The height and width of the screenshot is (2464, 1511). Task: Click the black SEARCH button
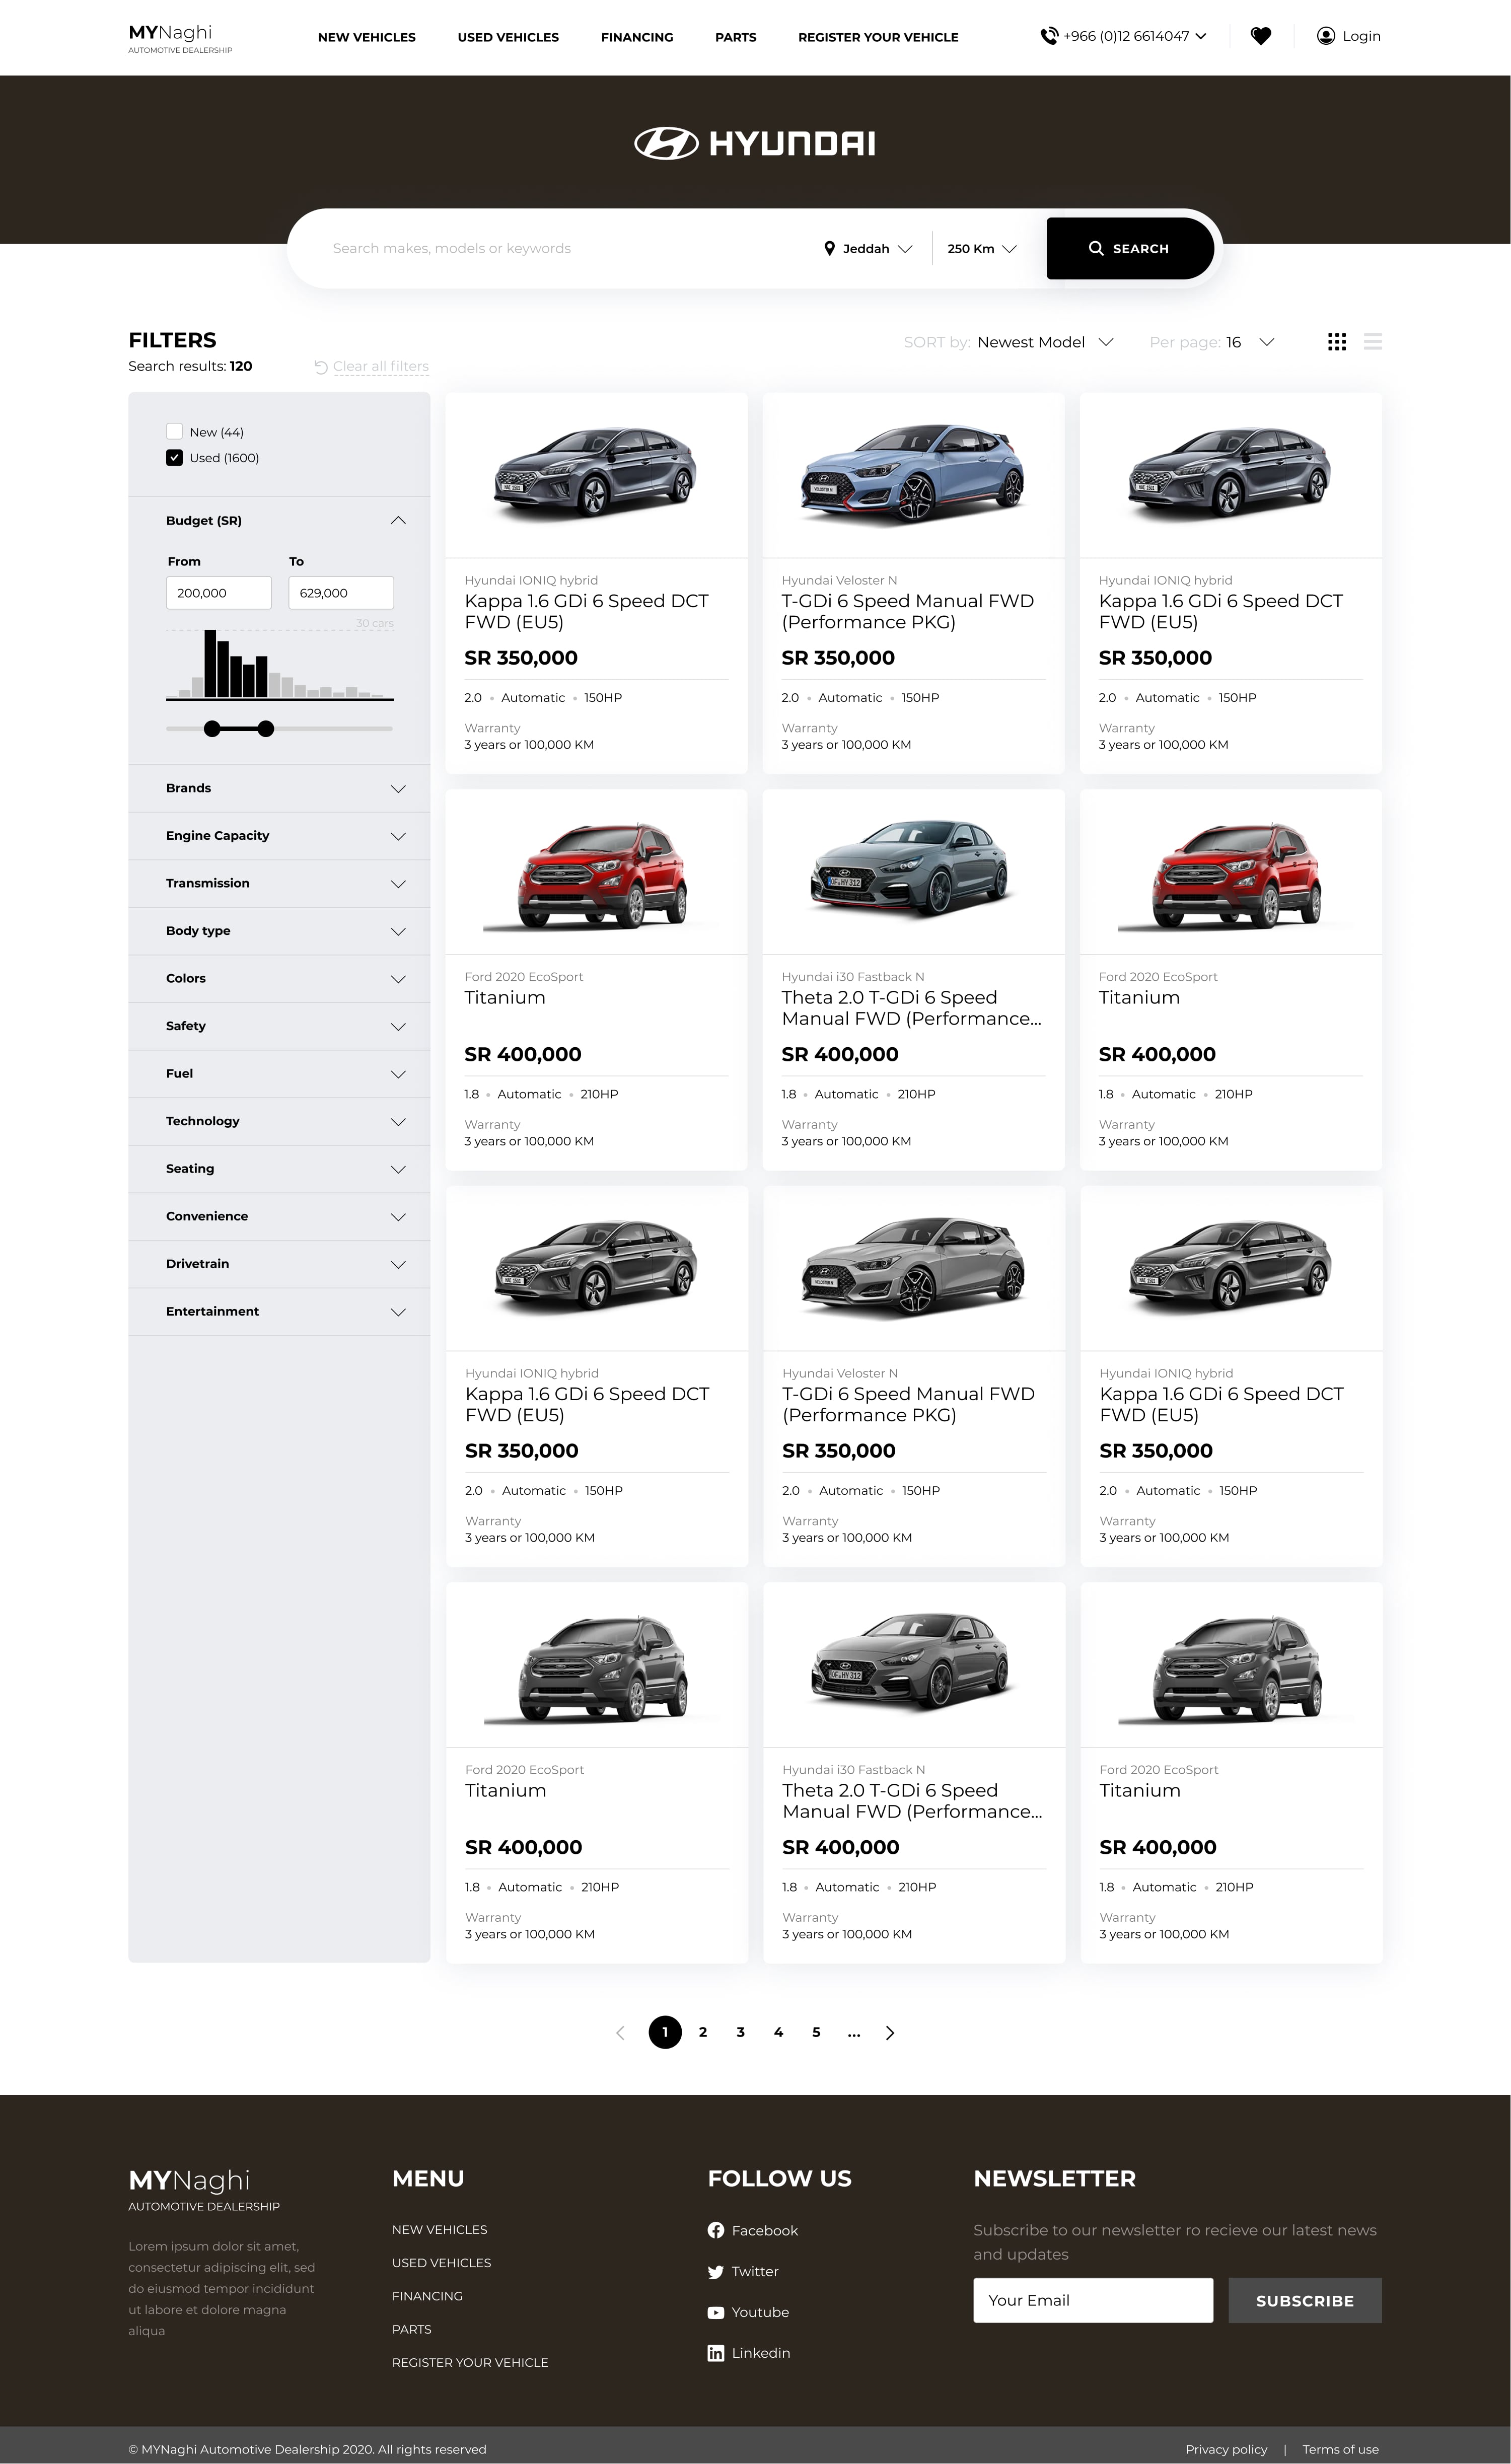click(1130, 248)
